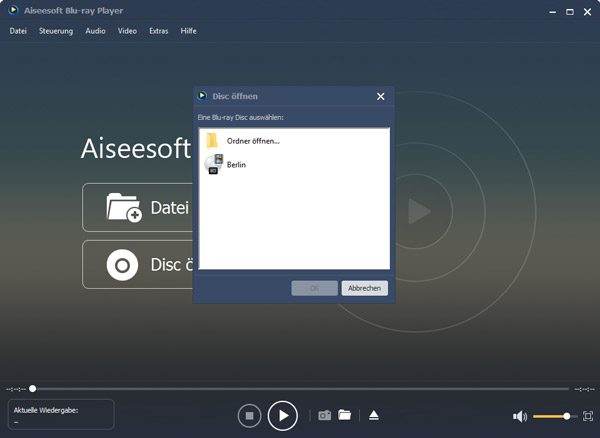
Task: Select the Berlin Blu-ray disc entry
Action: point(235,165)
